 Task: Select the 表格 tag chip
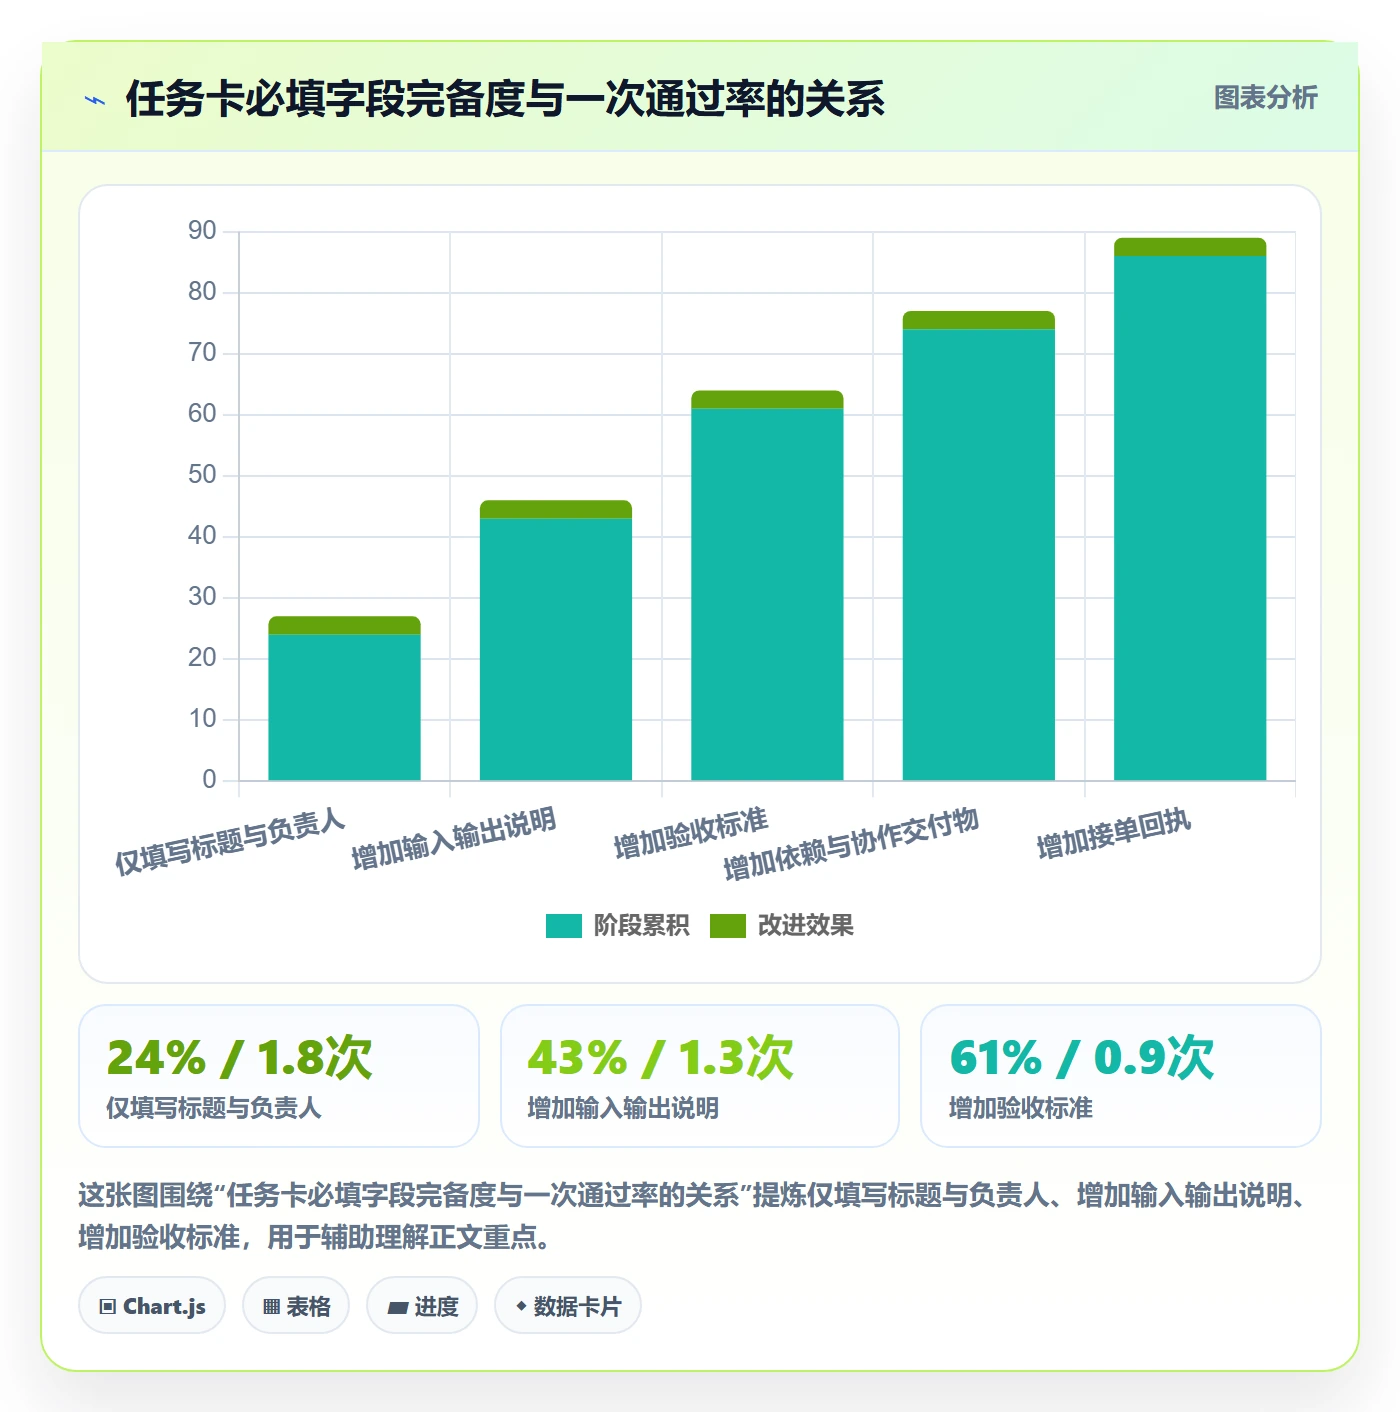296,1306
